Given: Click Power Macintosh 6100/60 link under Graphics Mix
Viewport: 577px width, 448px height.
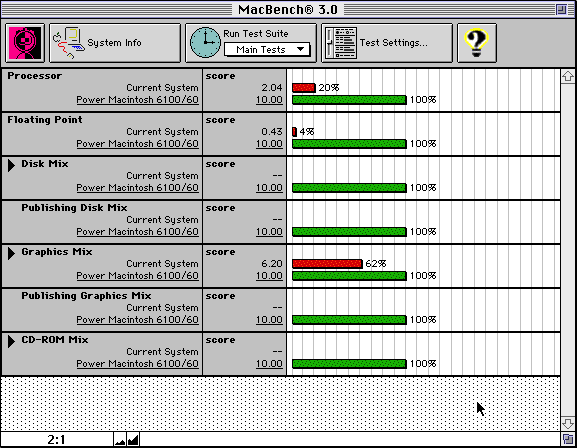Looking at the screenshot, I should click(137, 276).
